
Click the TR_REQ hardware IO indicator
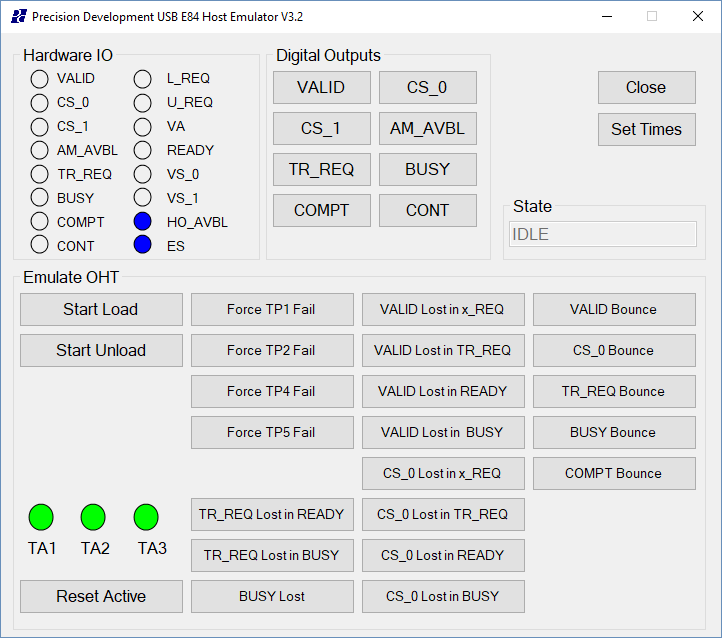(40, 174)
